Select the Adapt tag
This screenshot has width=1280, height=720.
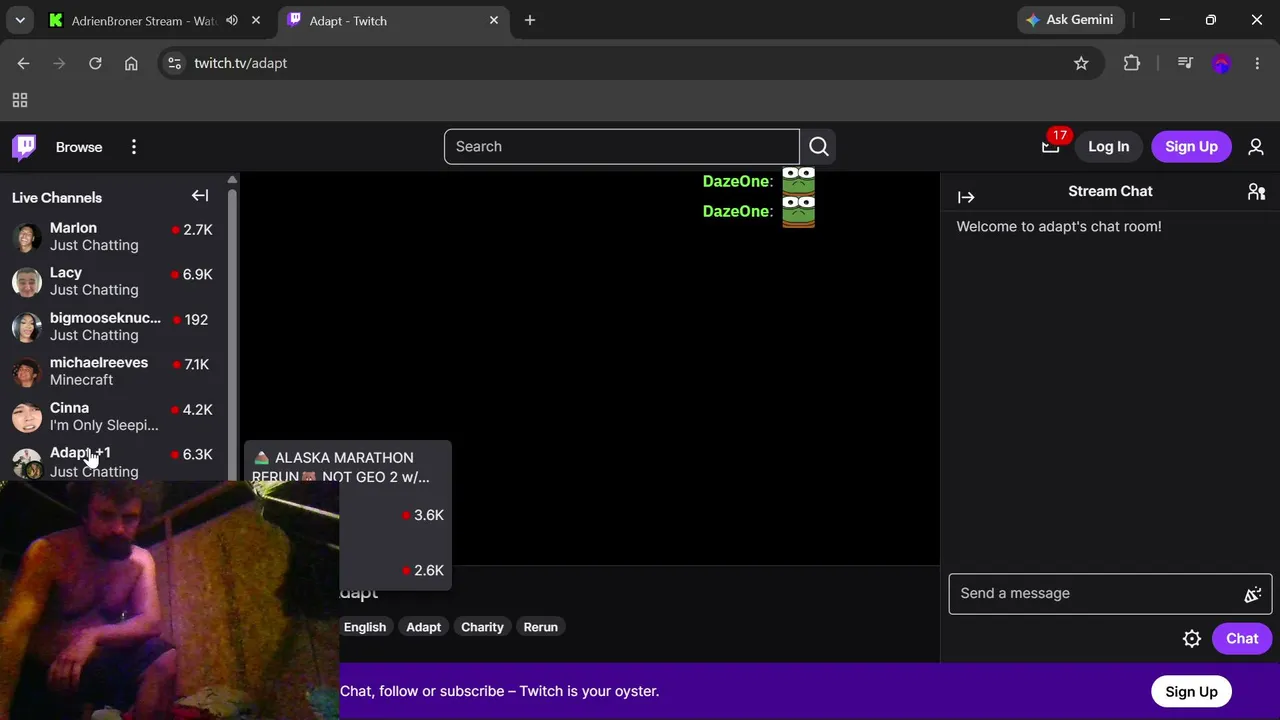coord(423,627)
